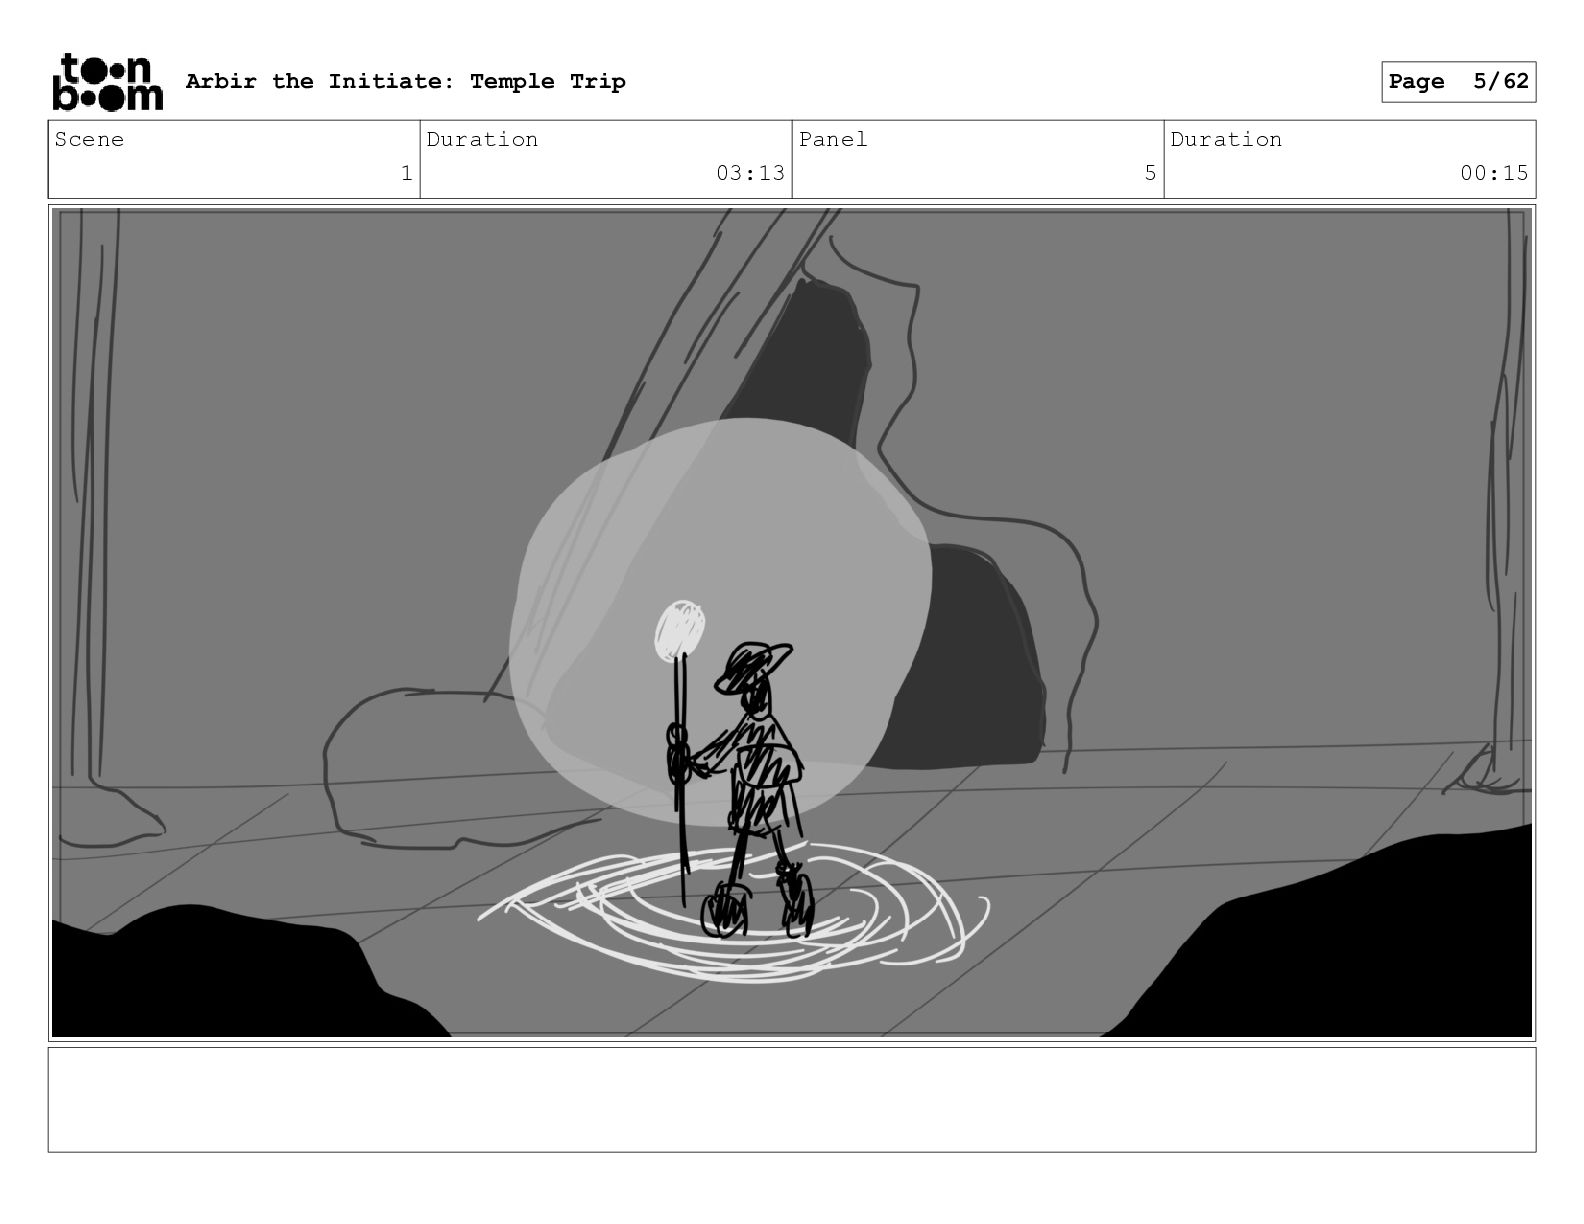Click scene number value '1'
1584x1224 pixels.
(x=406, y=173)
